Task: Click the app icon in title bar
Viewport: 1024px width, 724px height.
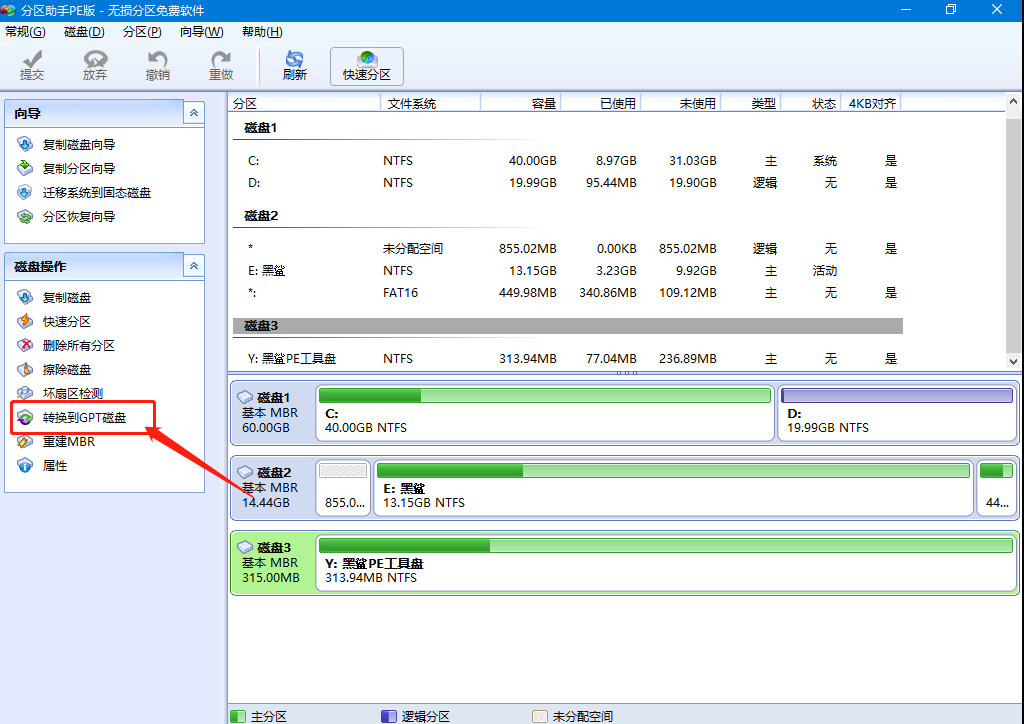Action: (x=8, y=10)
